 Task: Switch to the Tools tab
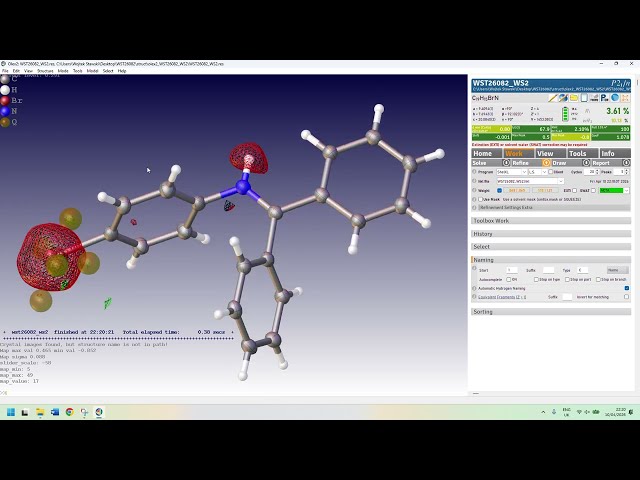[583, 153]
